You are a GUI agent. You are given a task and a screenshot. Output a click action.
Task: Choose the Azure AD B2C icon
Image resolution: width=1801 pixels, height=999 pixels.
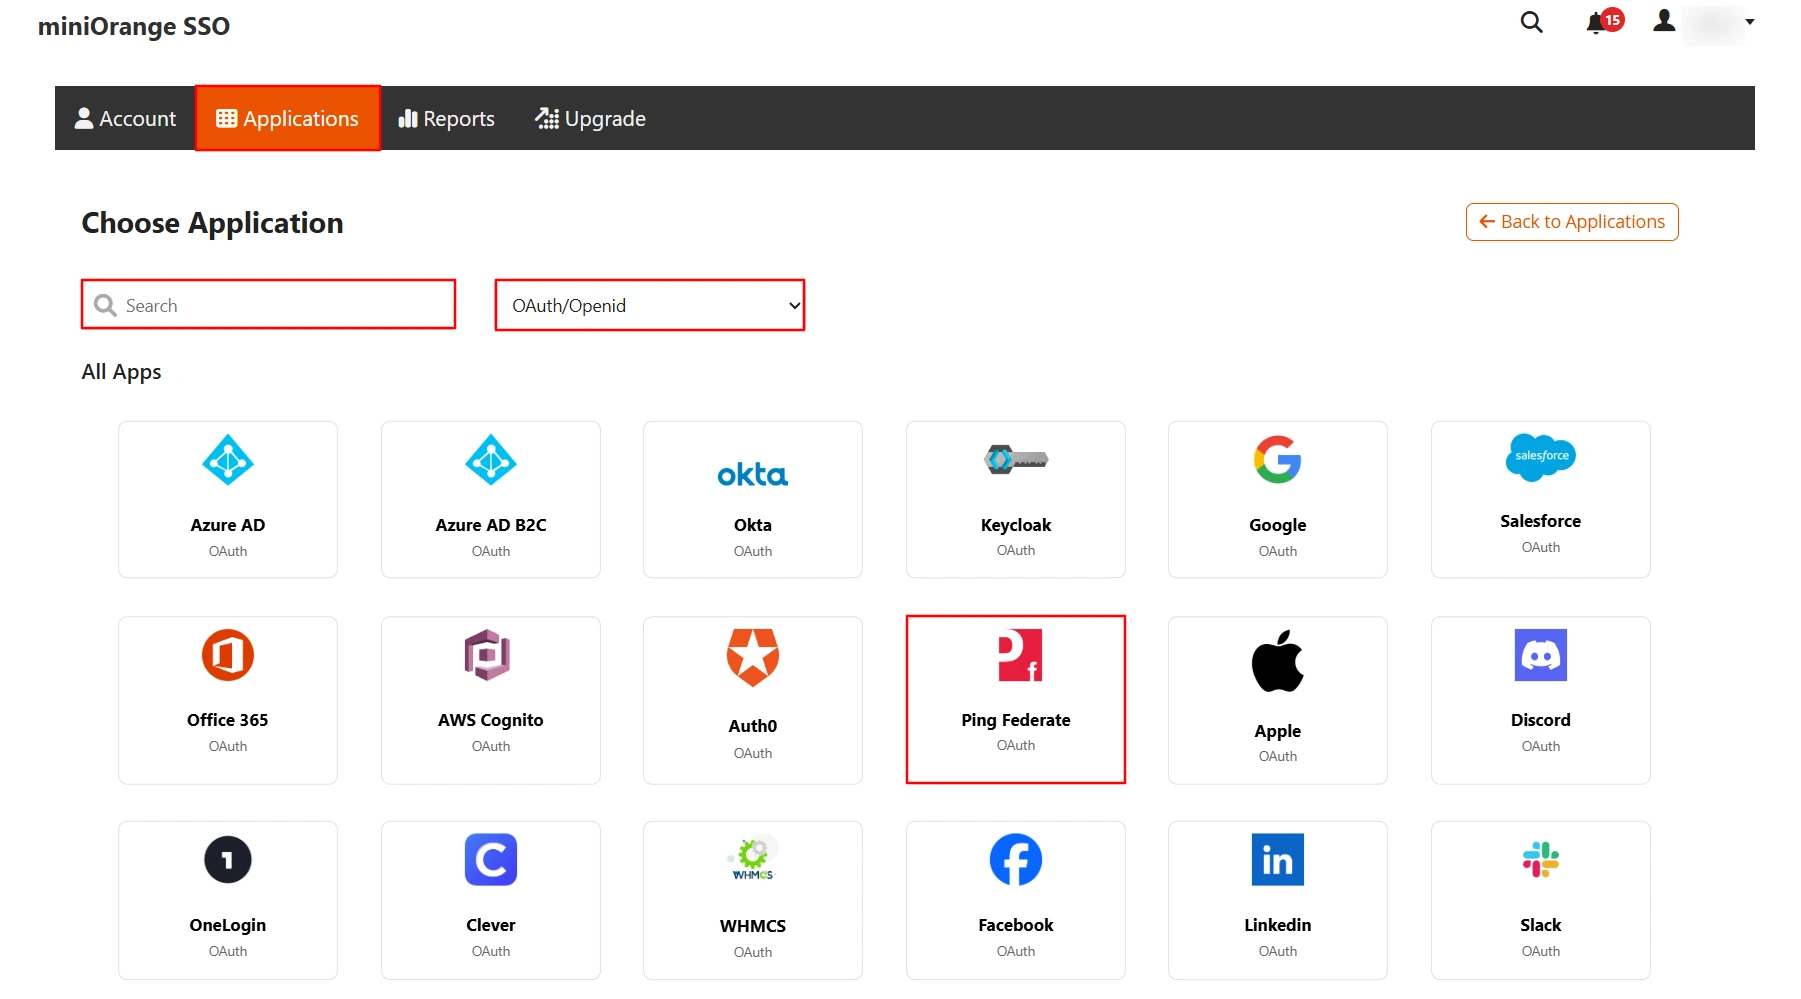(491, 460)
